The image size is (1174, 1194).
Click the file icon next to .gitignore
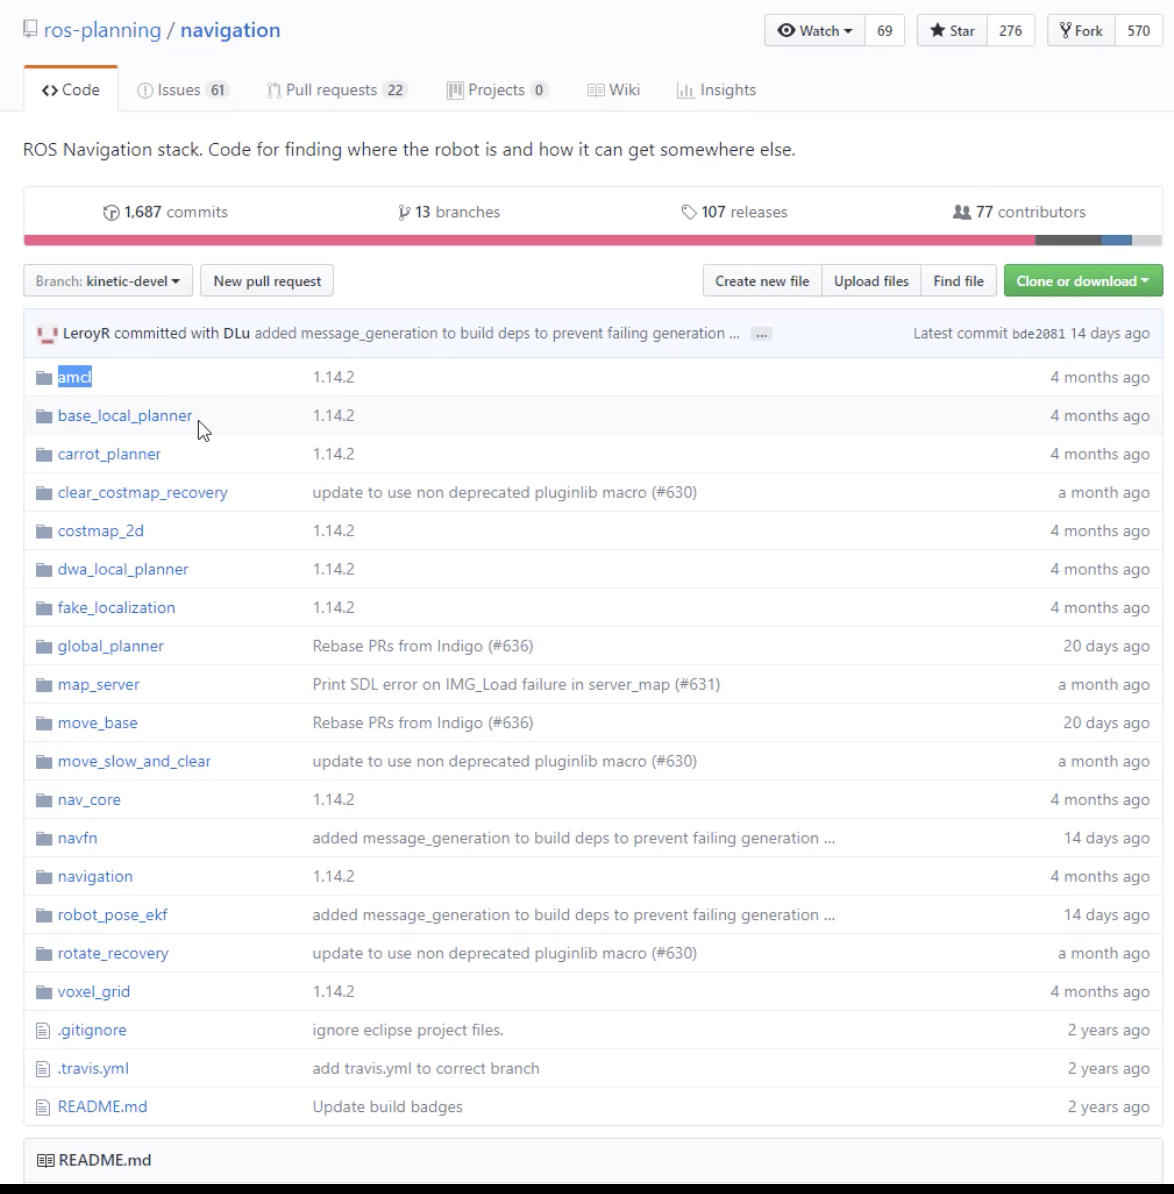(x=43, y=1031)
